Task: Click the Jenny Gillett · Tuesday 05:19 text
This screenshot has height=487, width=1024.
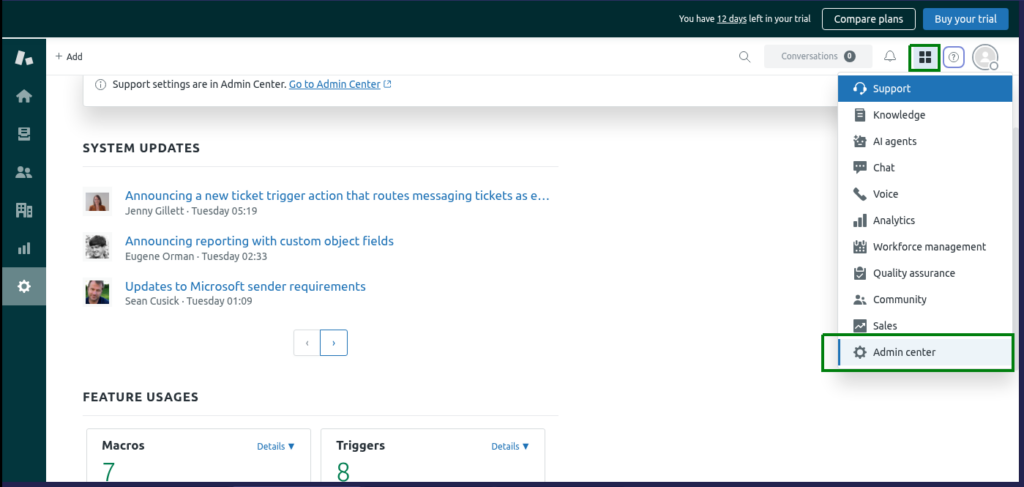Action: (191, 211)
